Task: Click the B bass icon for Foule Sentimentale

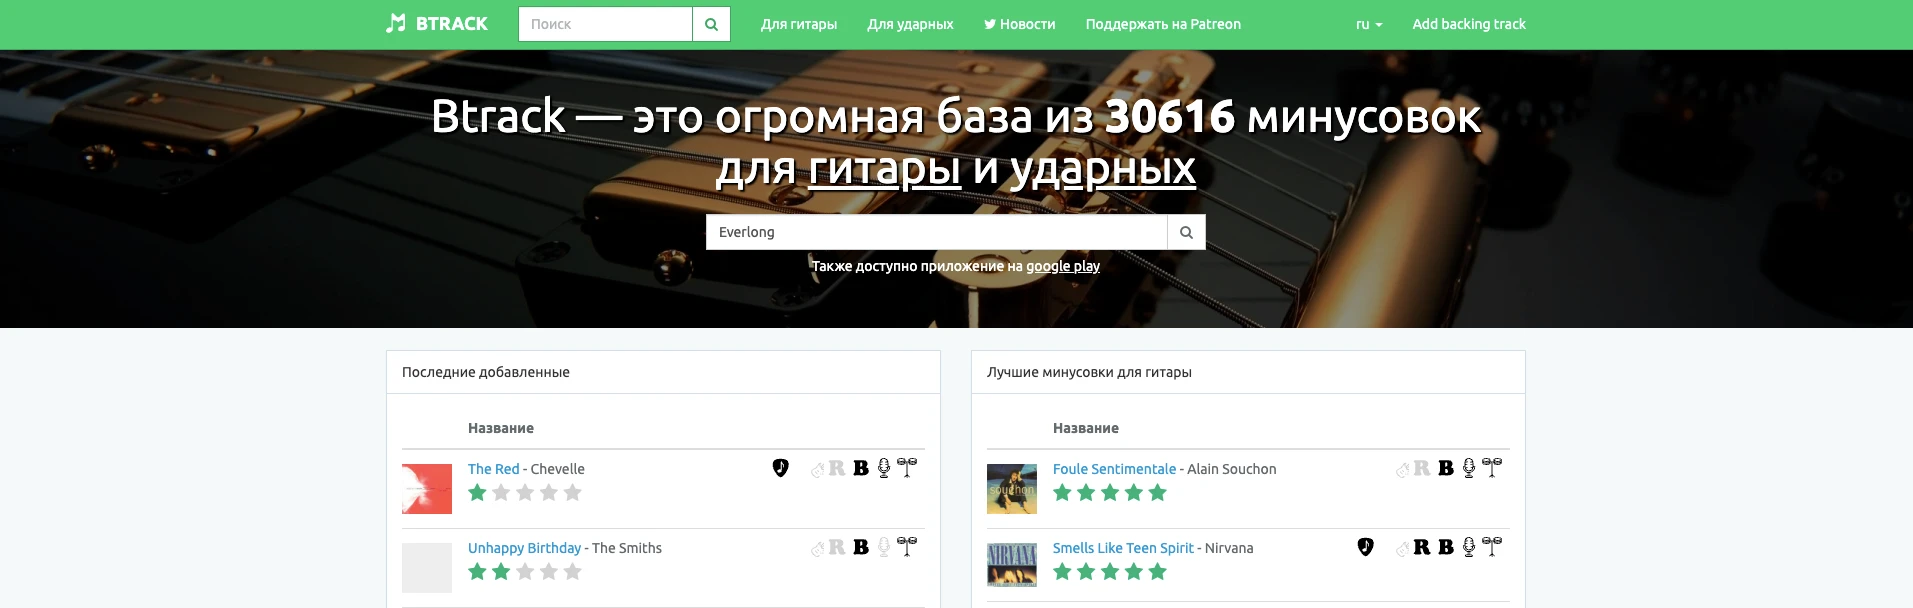Action: 1446,468
